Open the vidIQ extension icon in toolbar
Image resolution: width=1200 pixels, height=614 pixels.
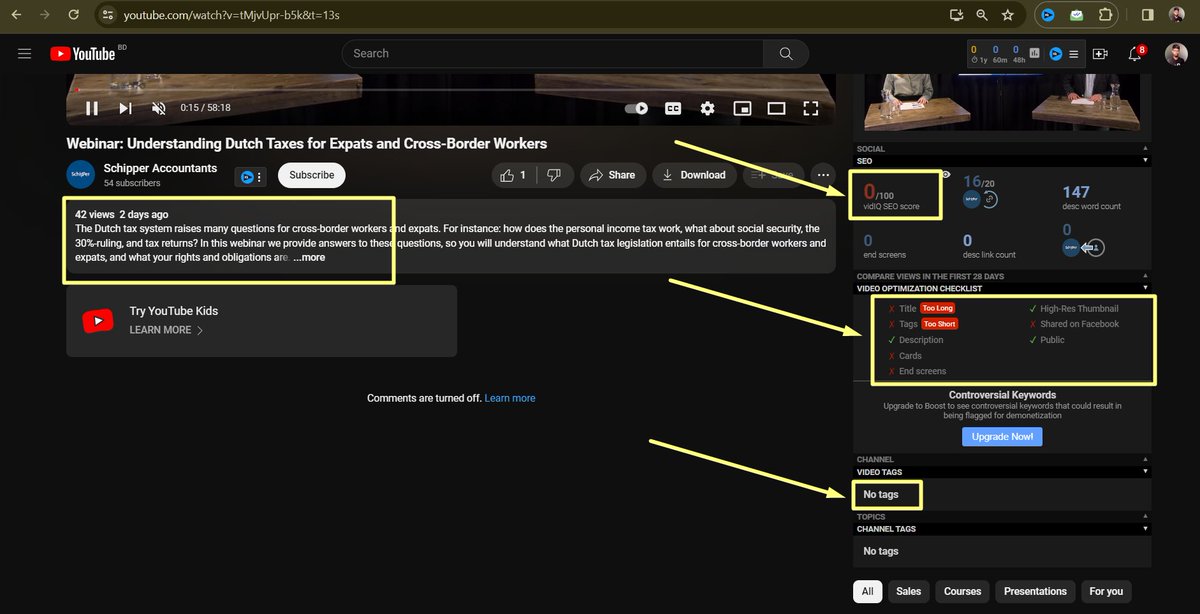(1048, 15)
